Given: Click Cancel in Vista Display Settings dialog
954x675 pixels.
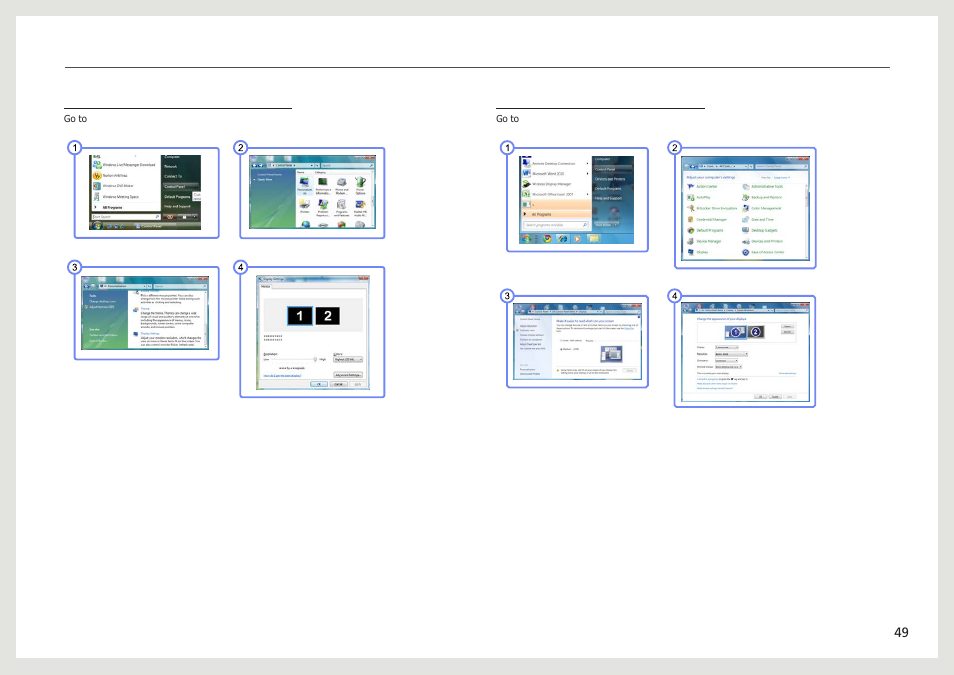Looking at the screenshot, I should pos(338,384).
